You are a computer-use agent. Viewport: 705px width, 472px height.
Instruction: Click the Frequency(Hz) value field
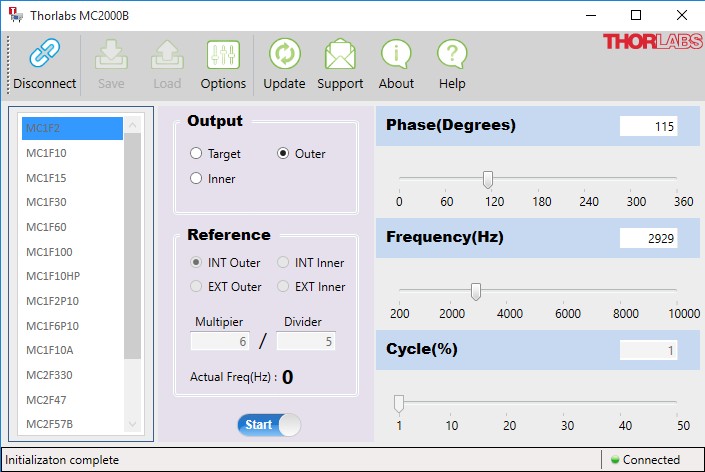click(x=648, y=238)
